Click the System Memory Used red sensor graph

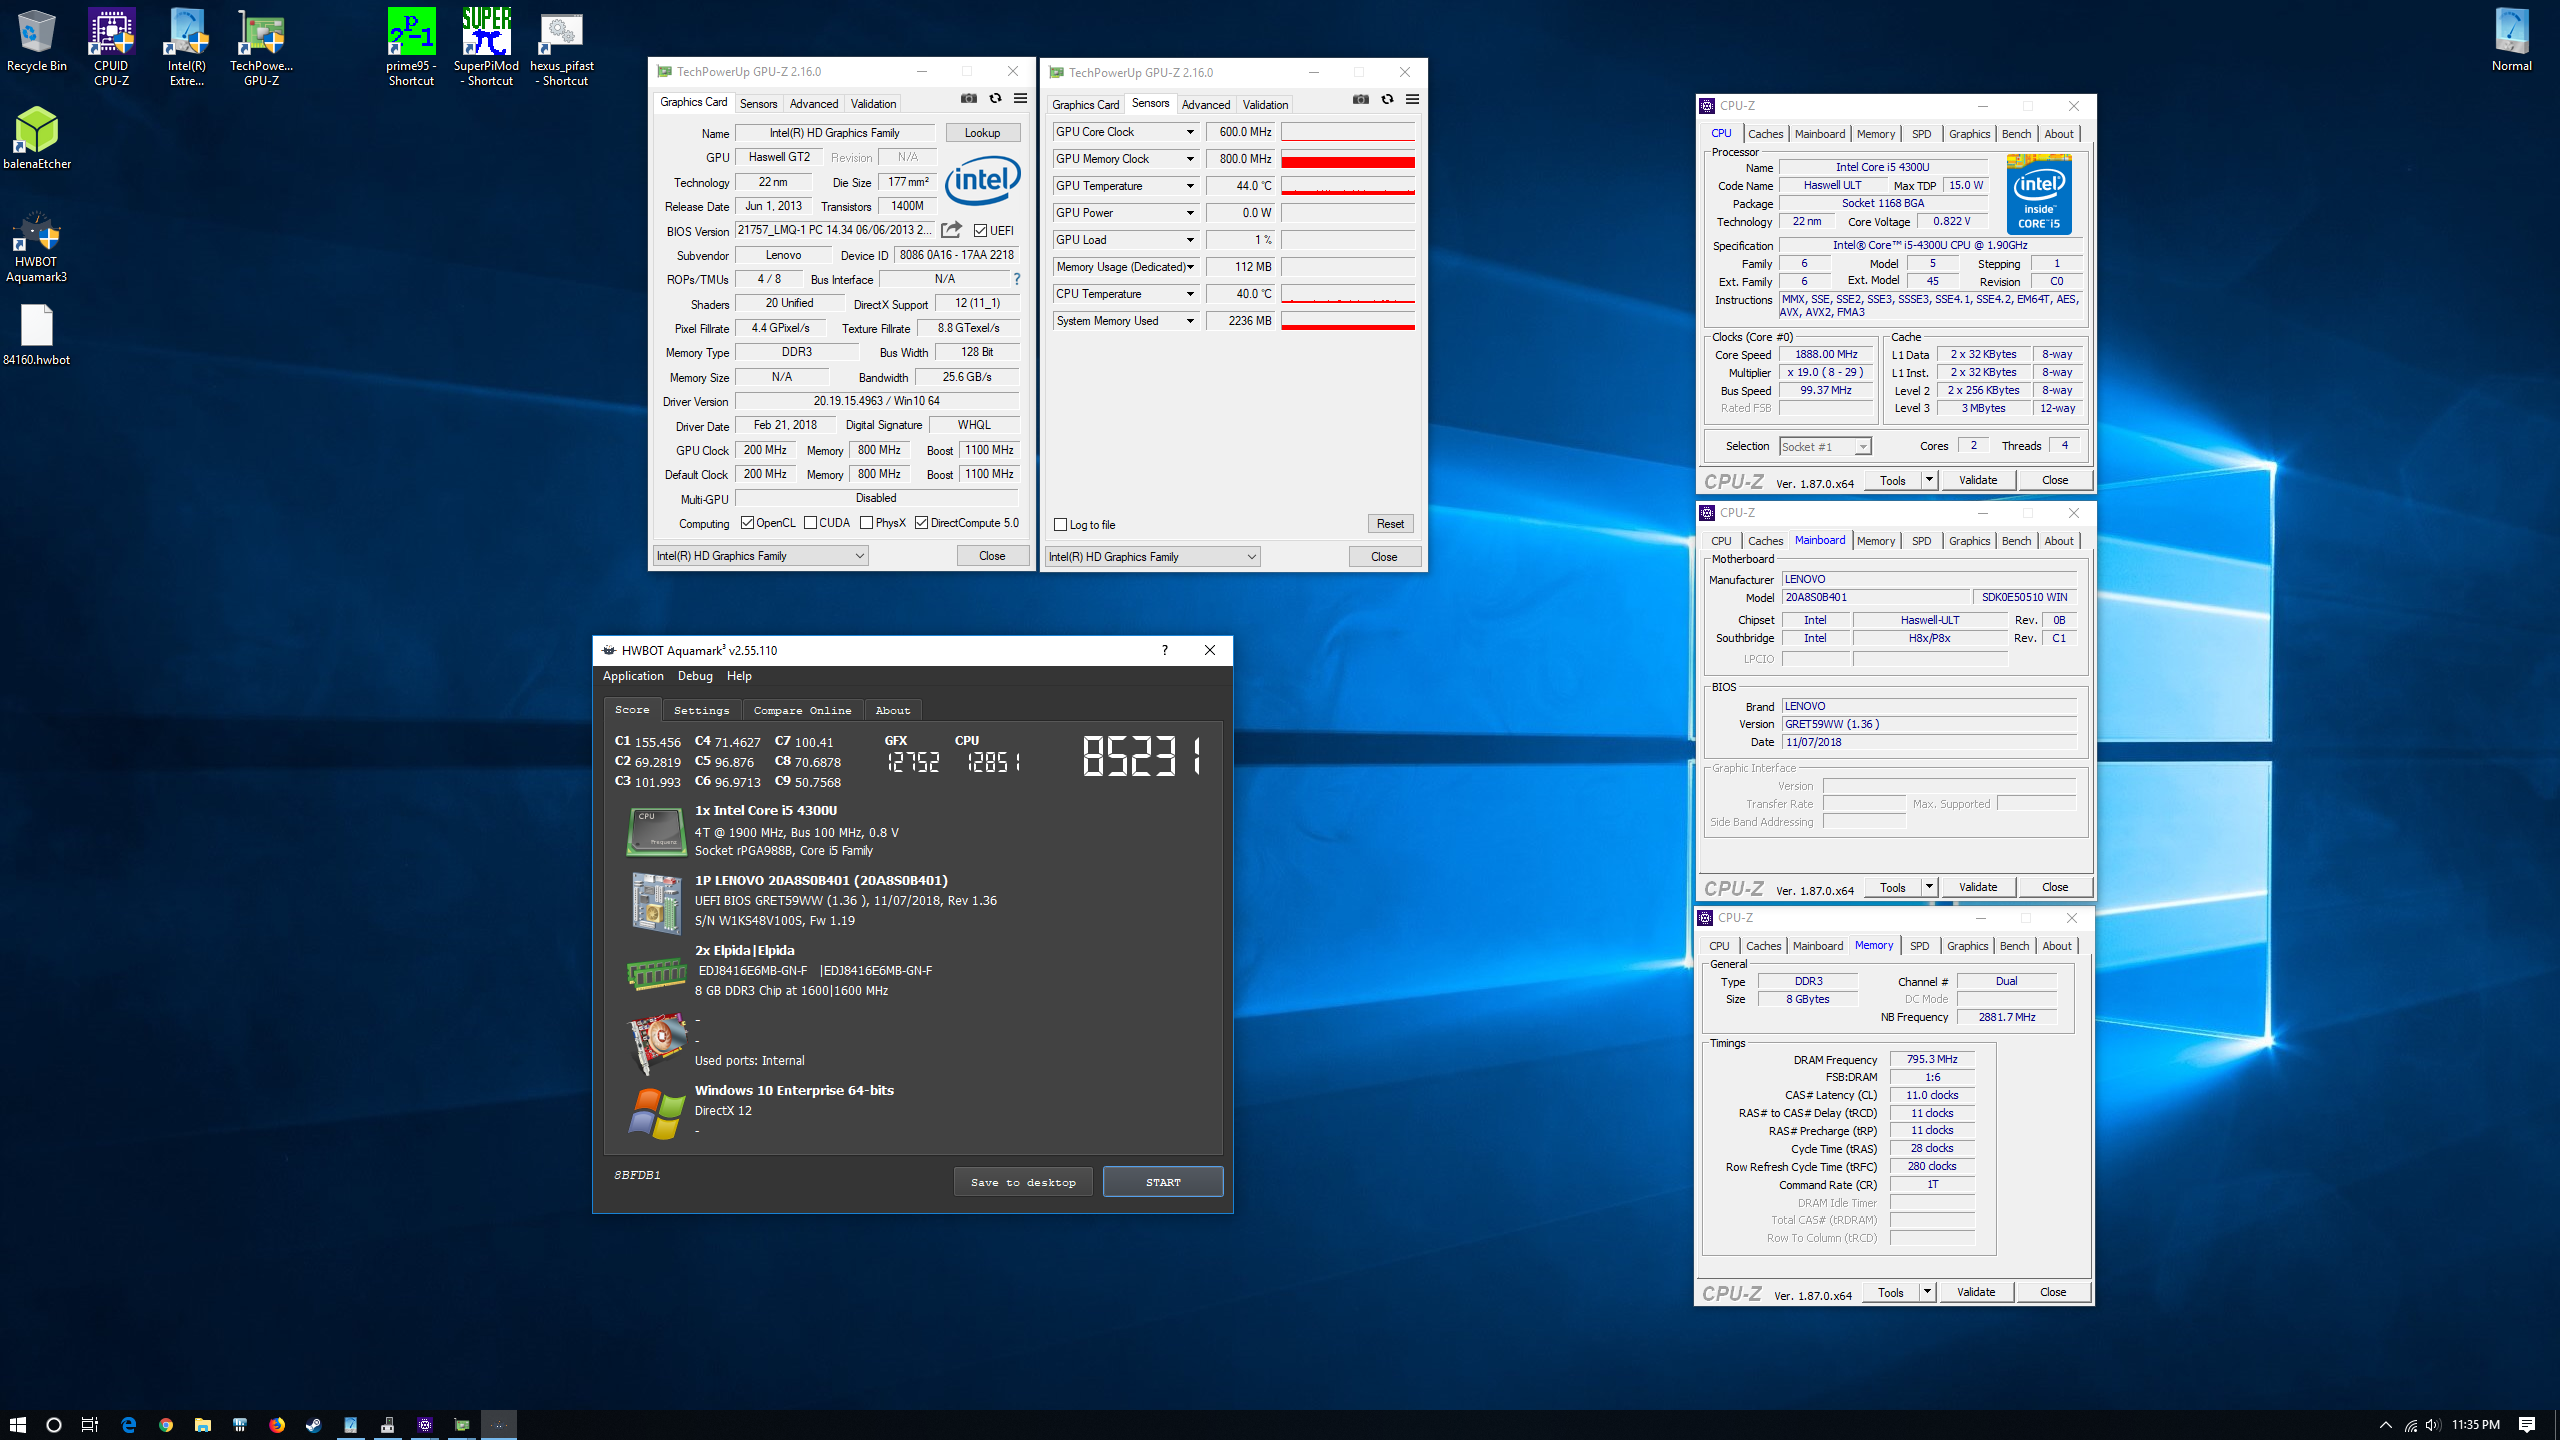pos(1348,321)
